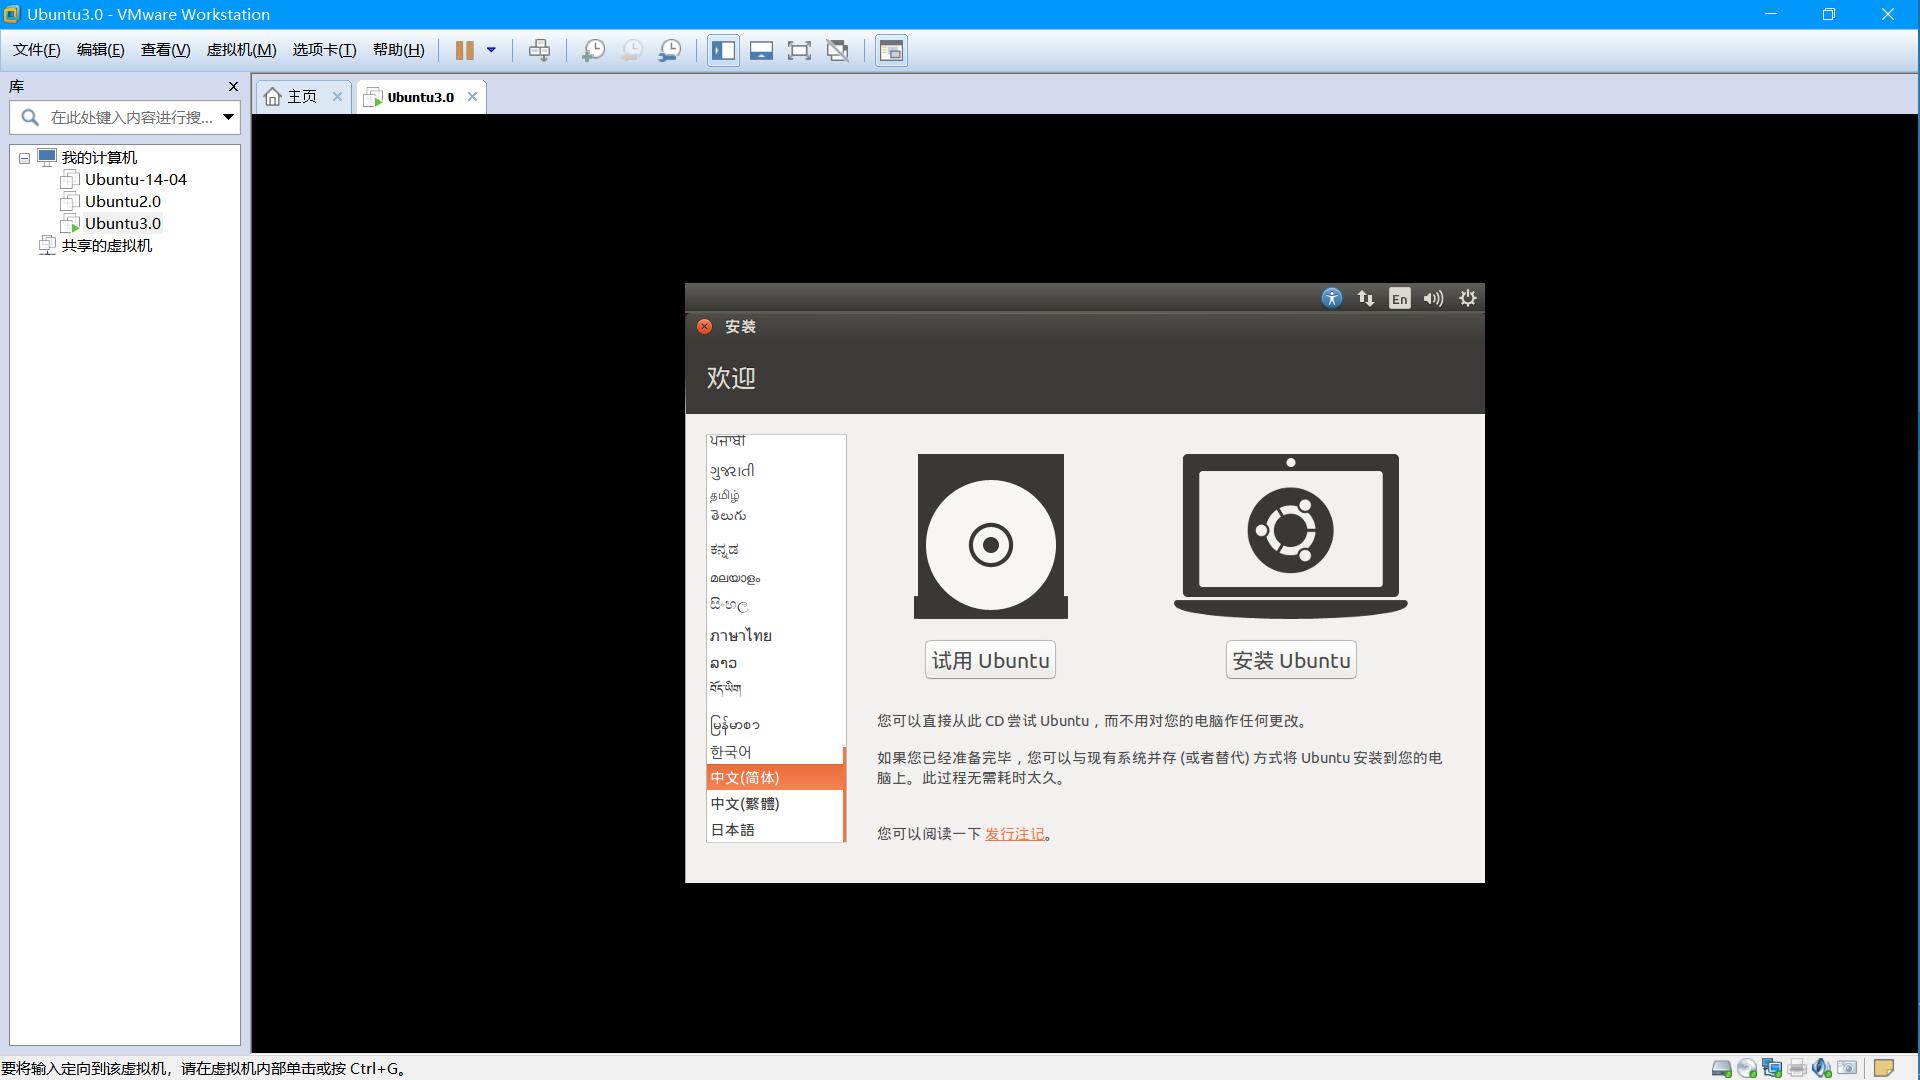The image size is (1920, 1080).
Task: Open the Ubuntu sound volume indicator
Action: pos(1433,298)
